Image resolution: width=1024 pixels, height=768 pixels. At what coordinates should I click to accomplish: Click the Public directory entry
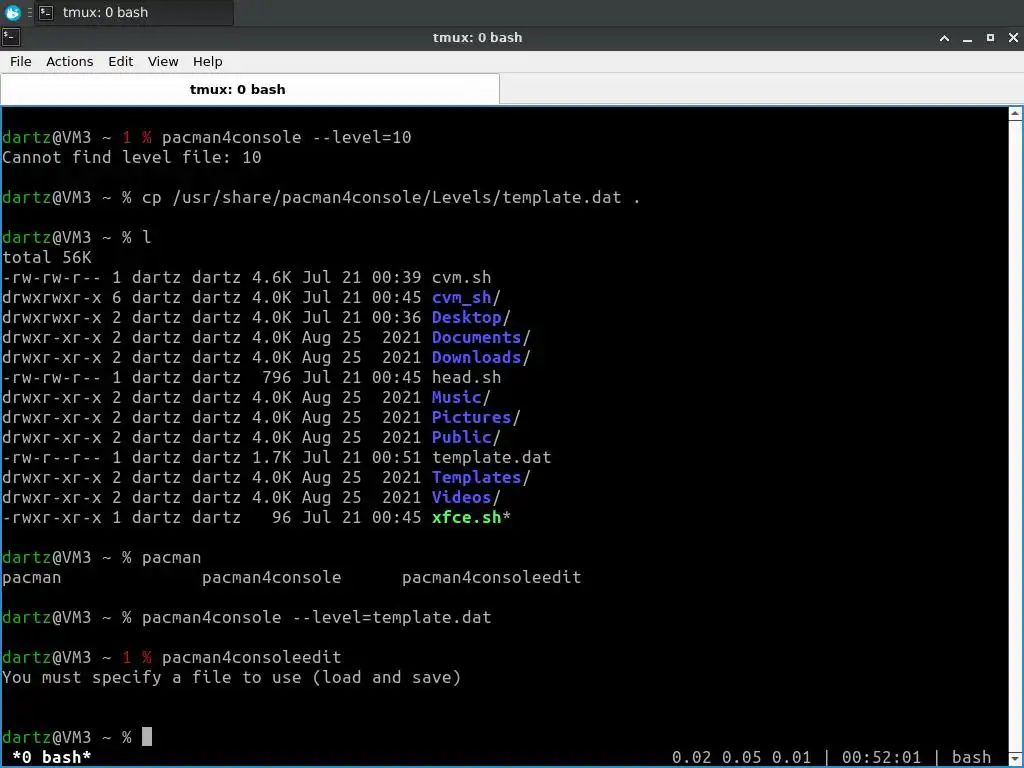[461, 438]
